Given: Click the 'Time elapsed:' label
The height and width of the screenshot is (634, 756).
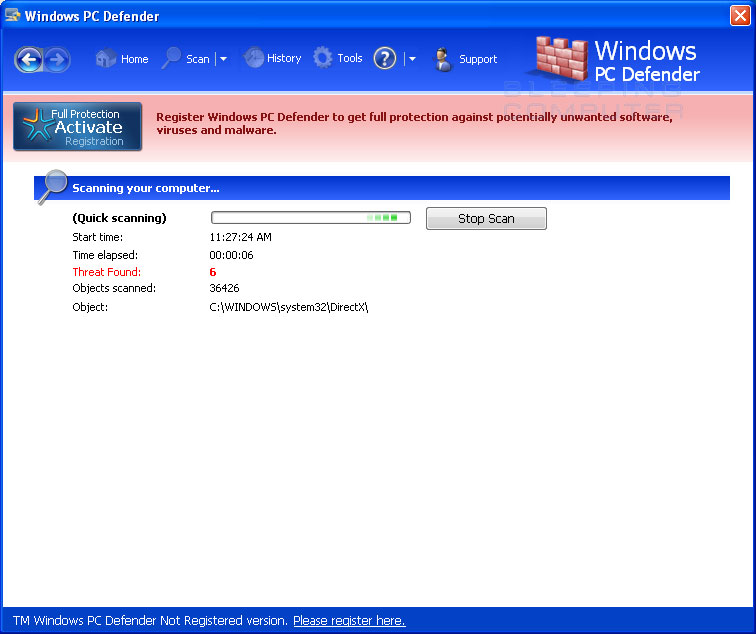Looking at the screenshot, I should pos(105,255).
